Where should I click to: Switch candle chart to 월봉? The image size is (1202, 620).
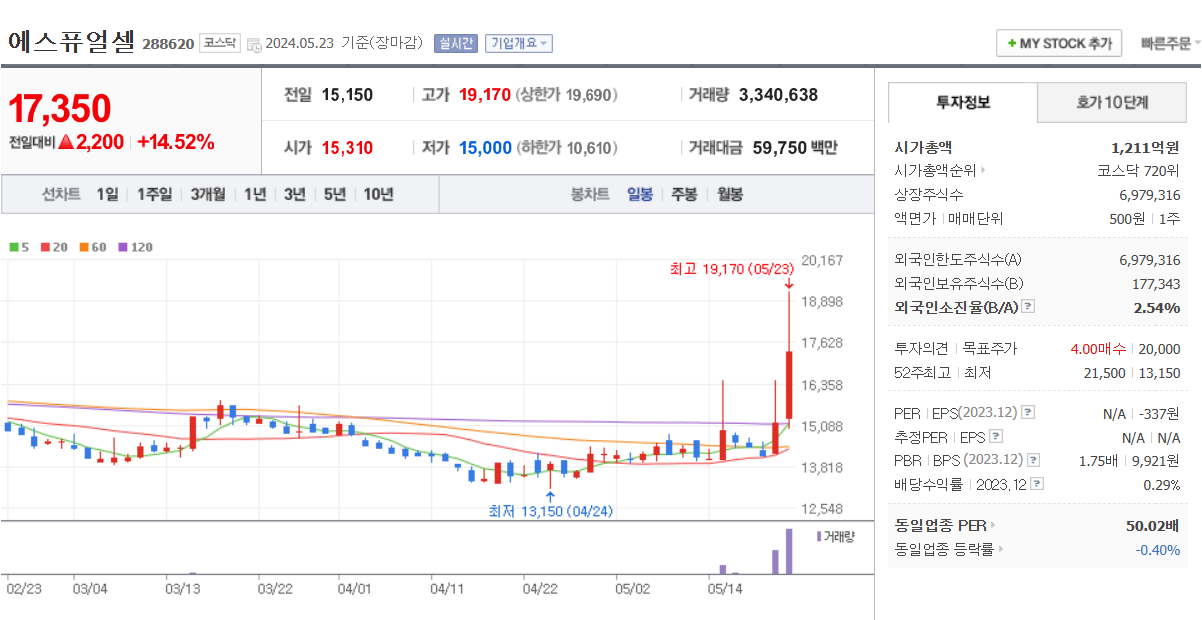(x=730, y=194)
